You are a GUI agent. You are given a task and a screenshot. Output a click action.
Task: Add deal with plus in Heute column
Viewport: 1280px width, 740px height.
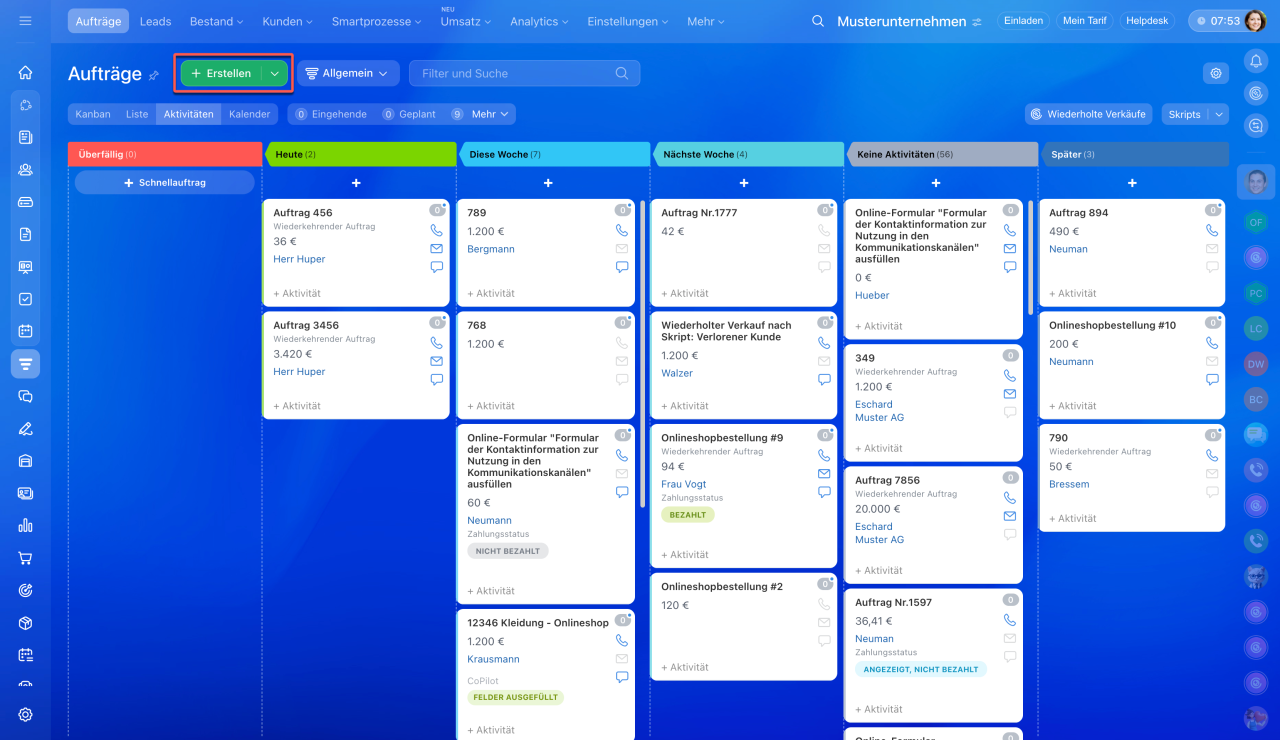(x=356, y=183)
